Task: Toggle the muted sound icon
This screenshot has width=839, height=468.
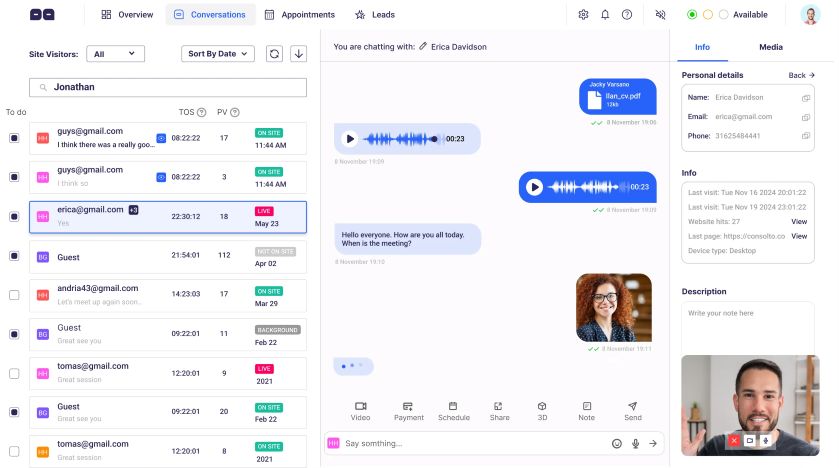Action: click(660, 14)
